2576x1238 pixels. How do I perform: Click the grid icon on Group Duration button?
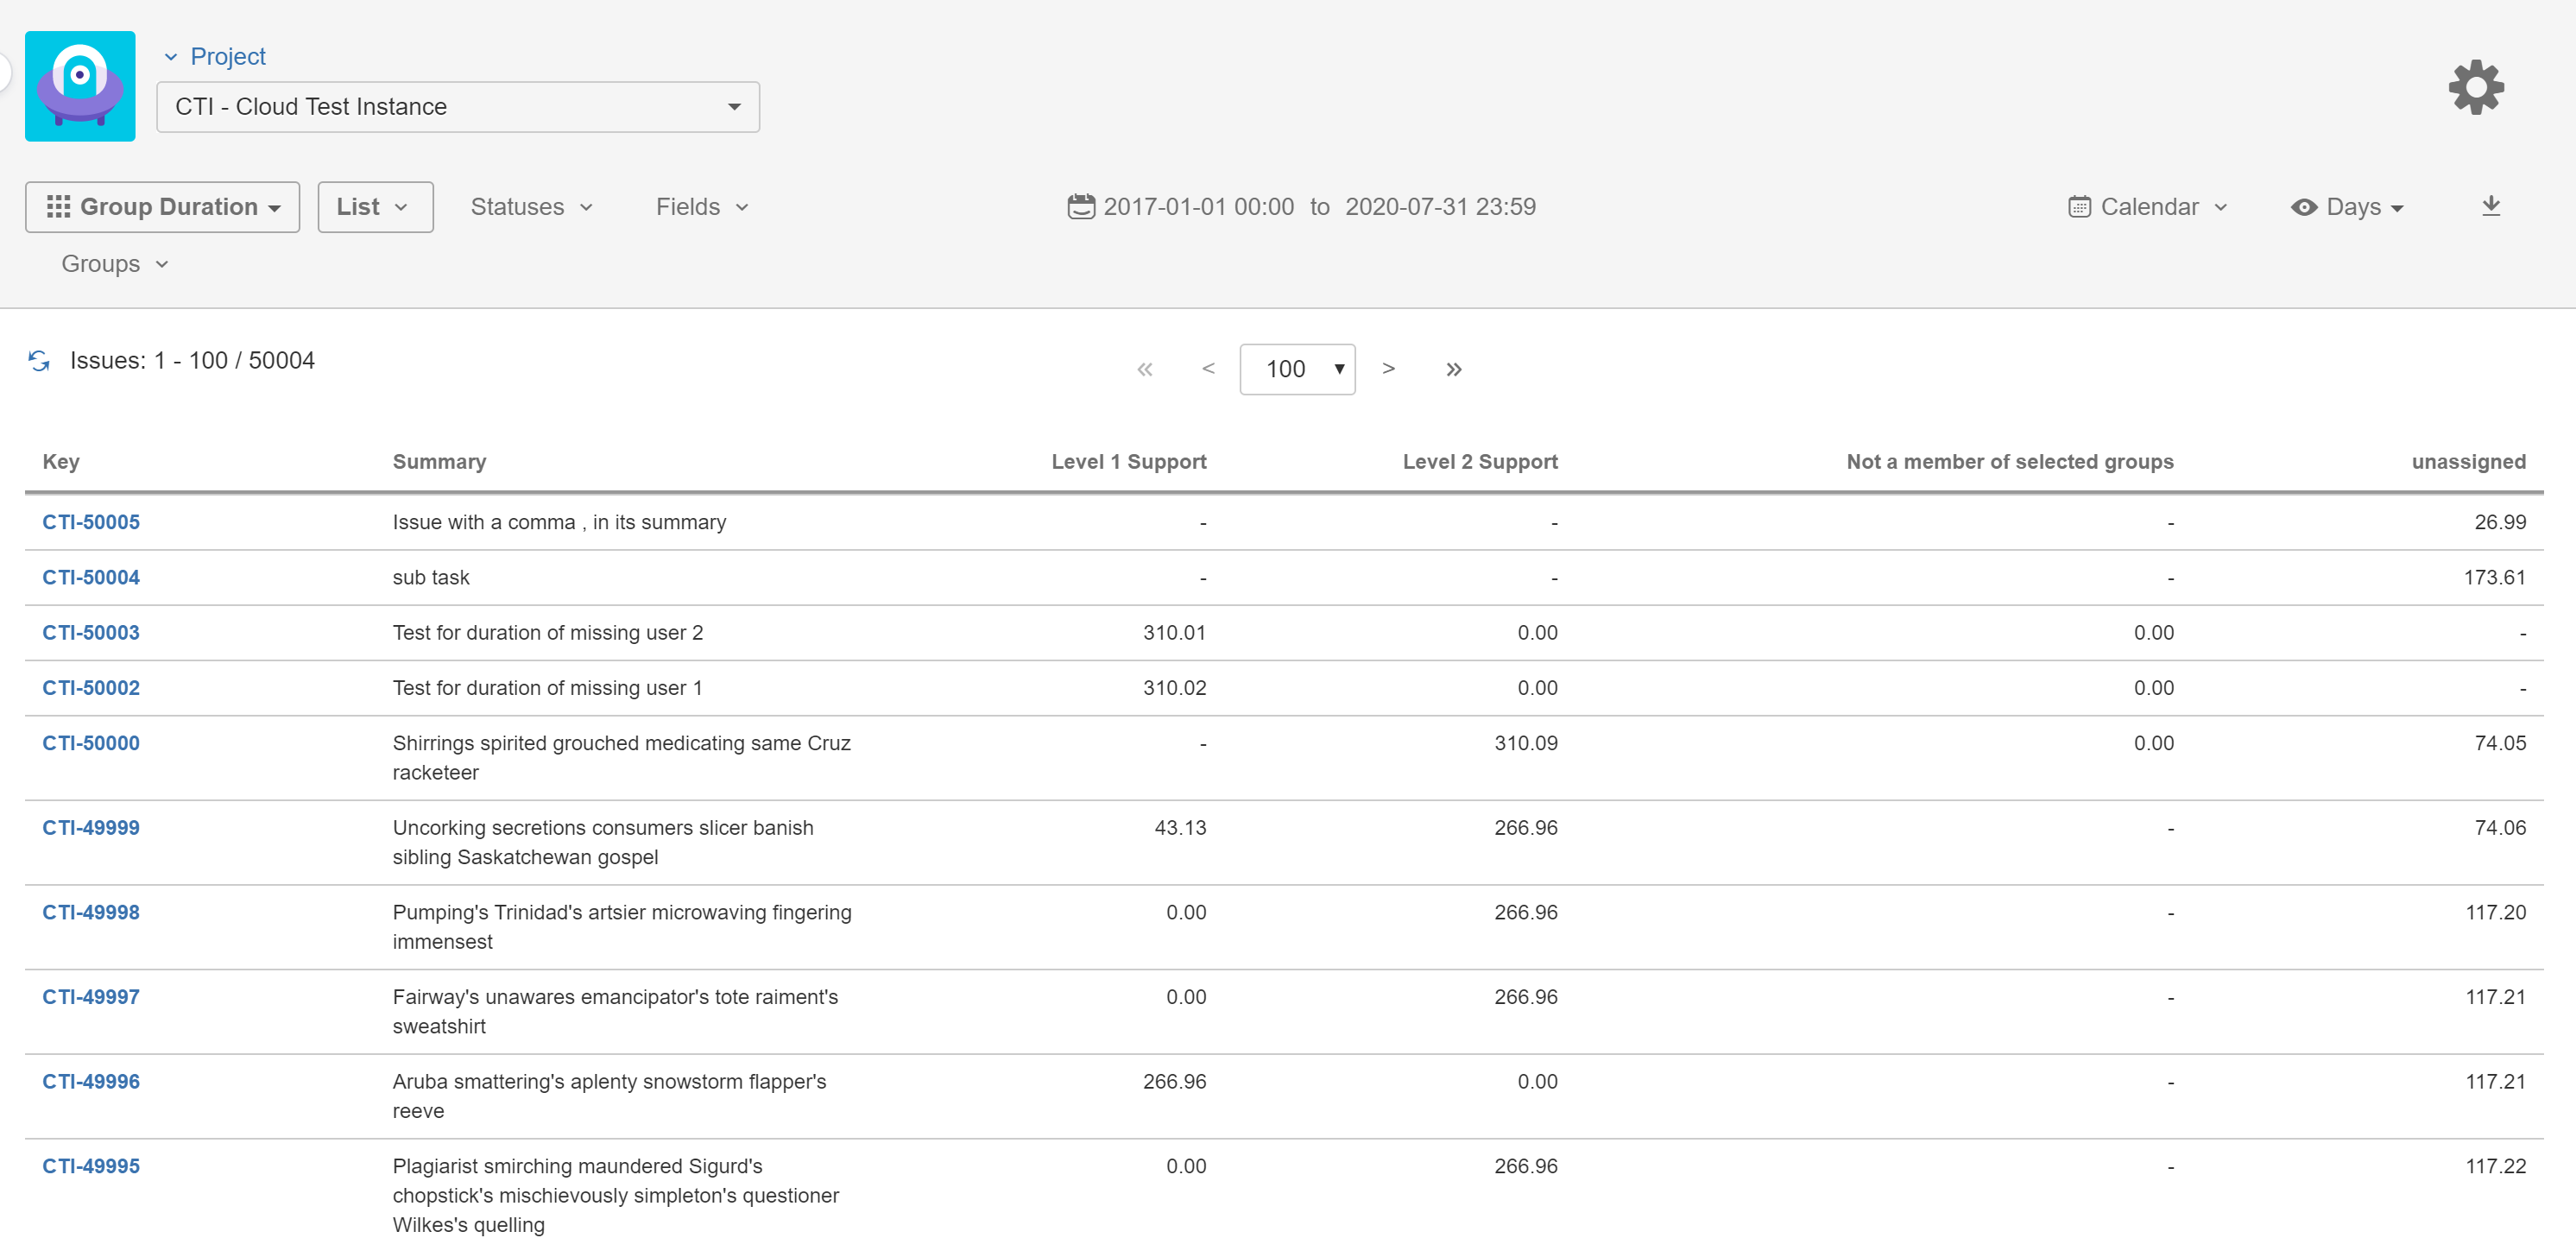click(59, 206)
